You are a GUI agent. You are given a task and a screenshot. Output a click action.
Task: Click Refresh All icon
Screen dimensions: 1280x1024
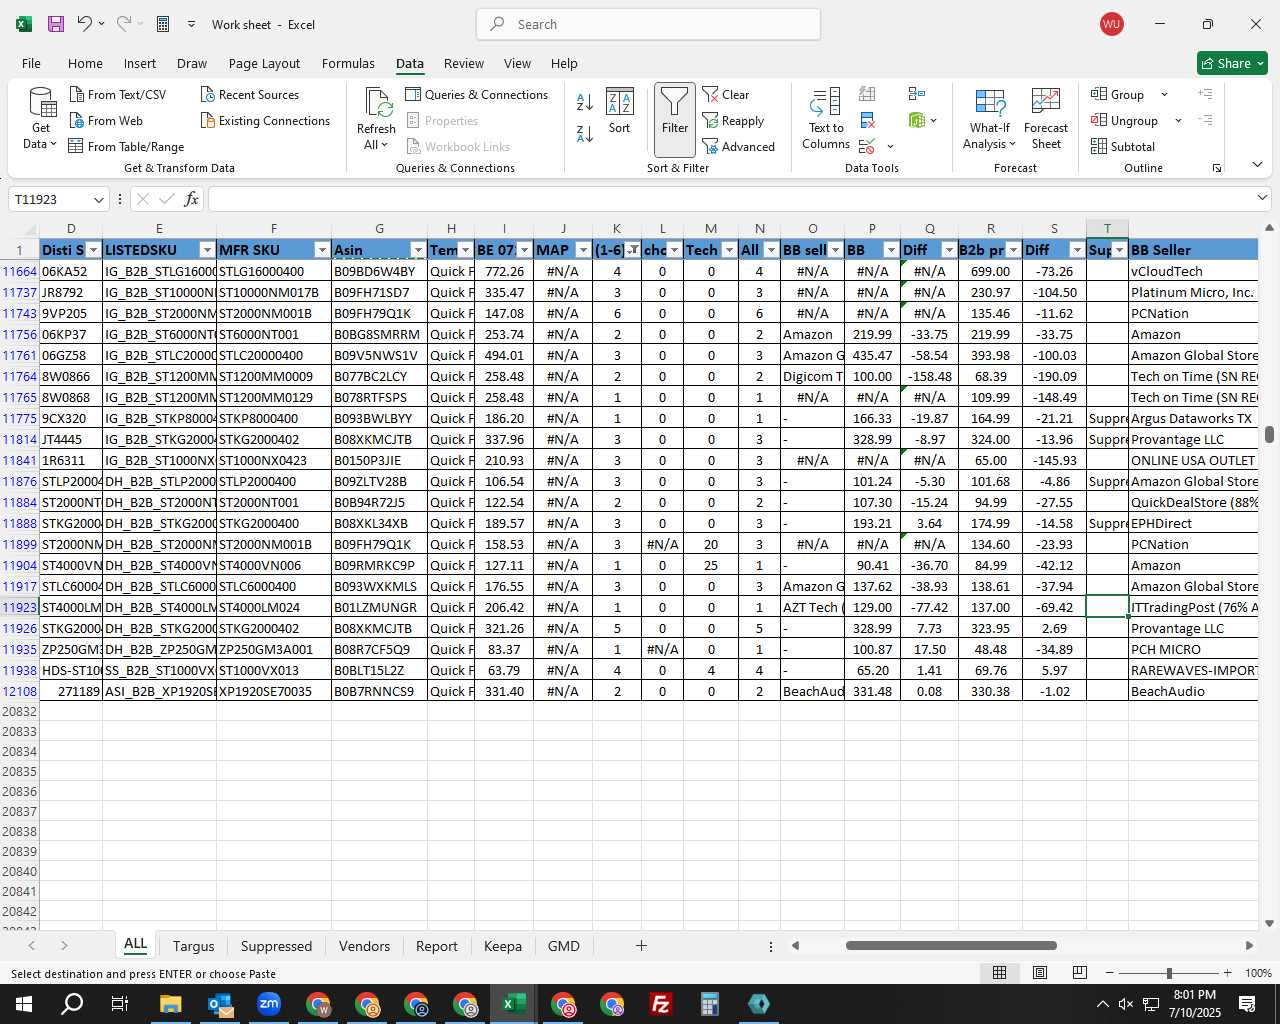point(378,102)
